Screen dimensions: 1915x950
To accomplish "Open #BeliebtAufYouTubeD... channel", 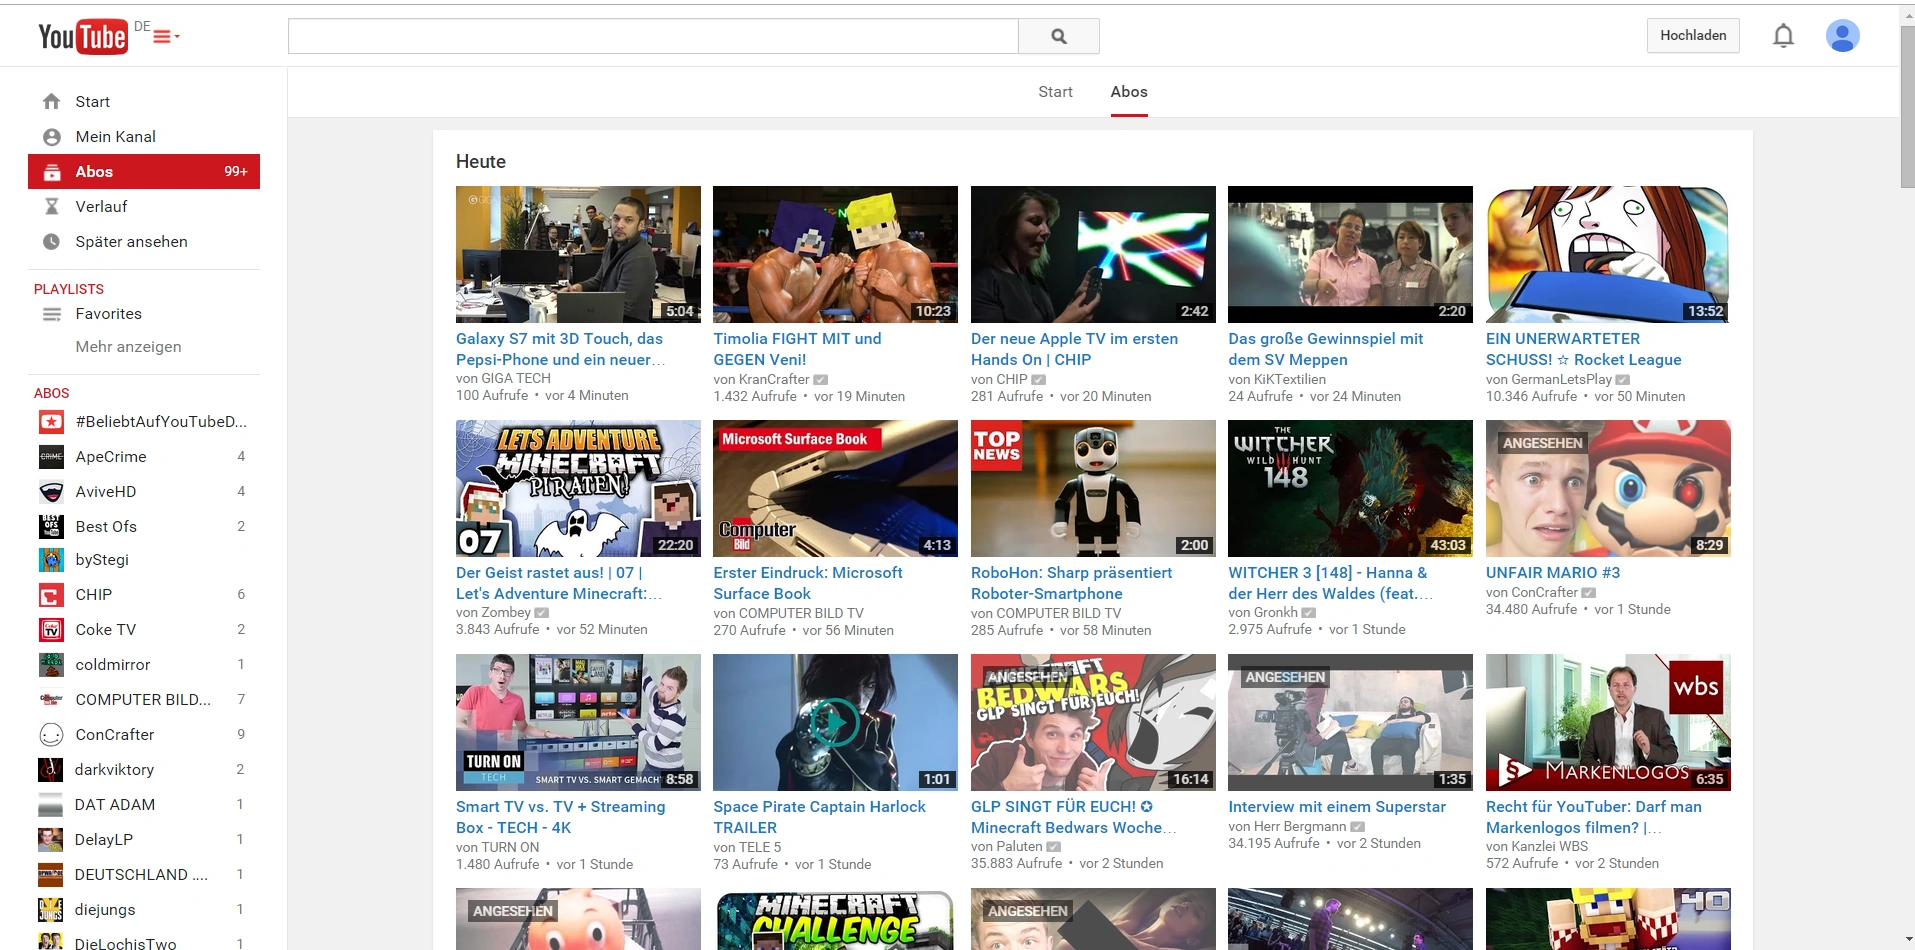I will click(144, 422).
